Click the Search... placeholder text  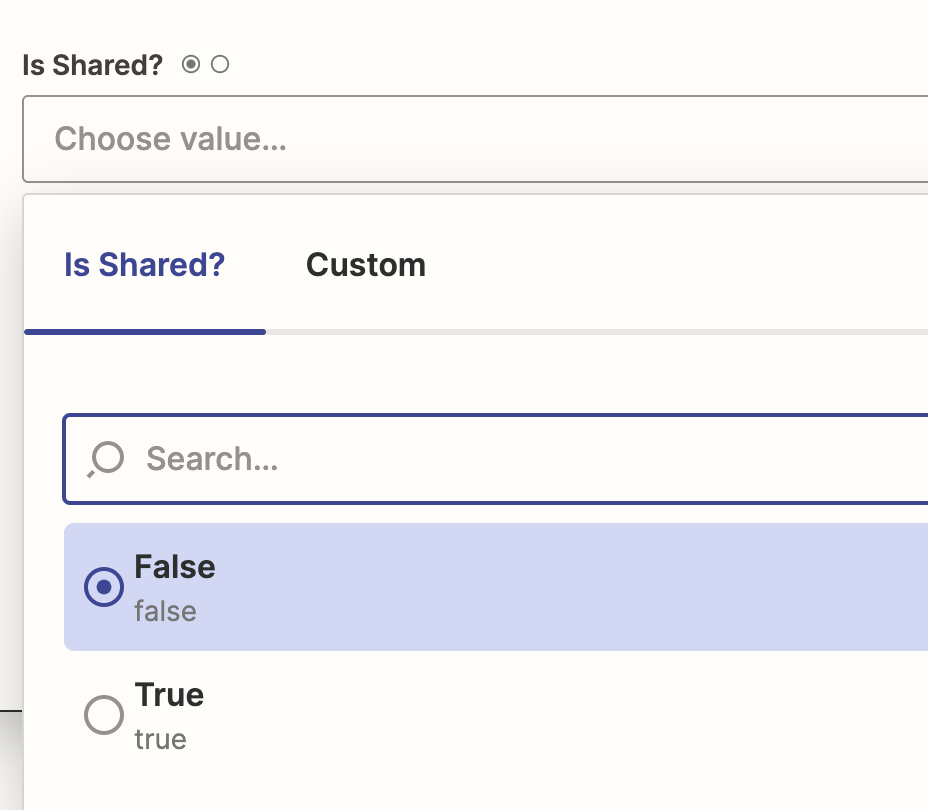pyautogui.click(x=212, y=459)
